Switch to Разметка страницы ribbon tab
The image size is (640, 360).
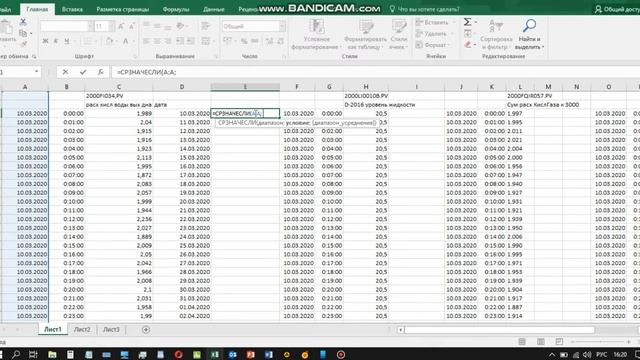tap(122, 9)
